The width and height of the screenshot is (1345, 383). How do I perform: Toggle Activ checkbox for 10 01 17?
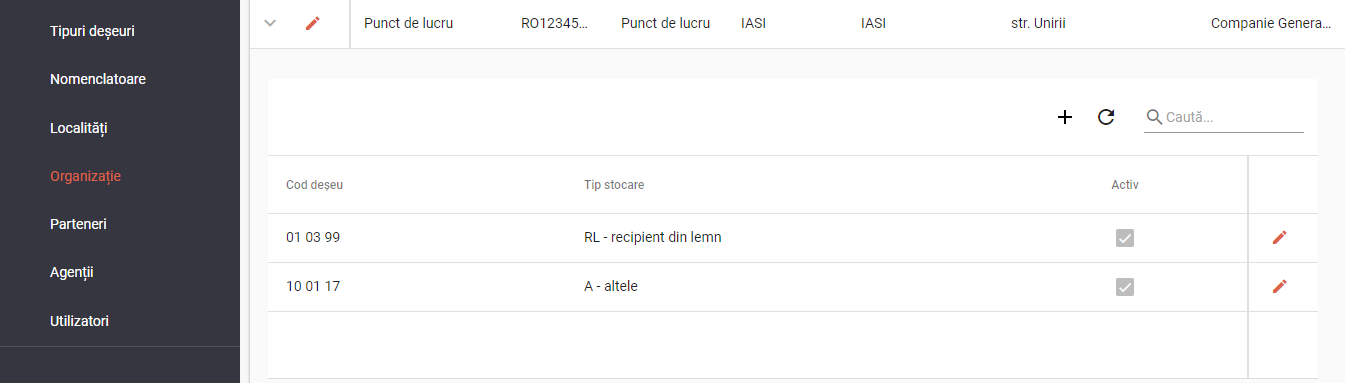click(1125, 287)
